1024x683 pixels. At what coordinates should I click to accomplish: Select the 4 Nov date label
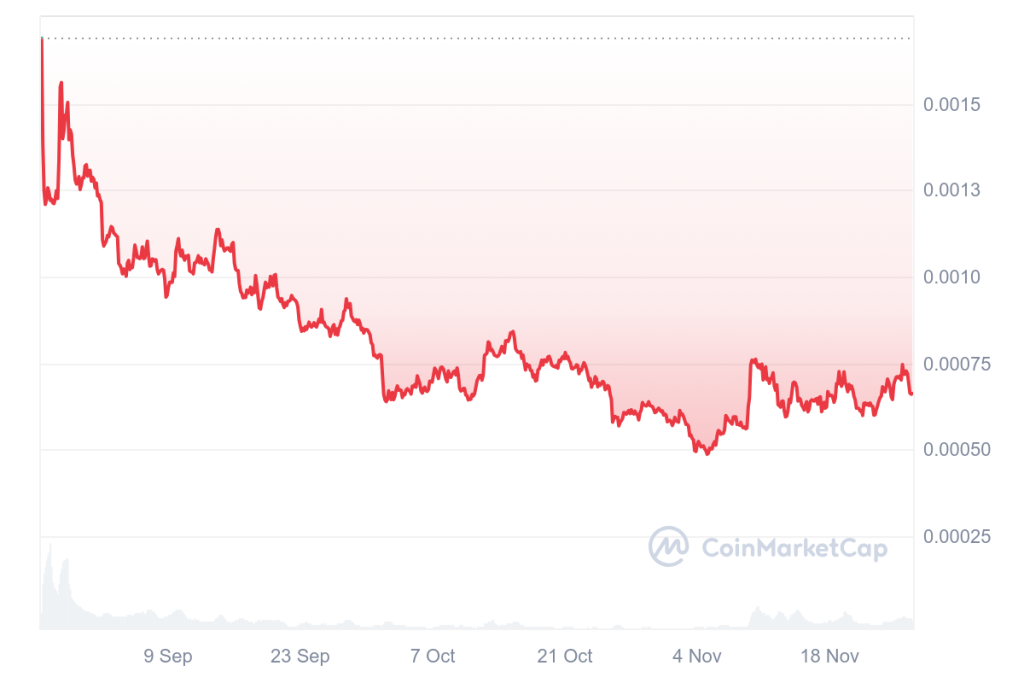point(697,656)
